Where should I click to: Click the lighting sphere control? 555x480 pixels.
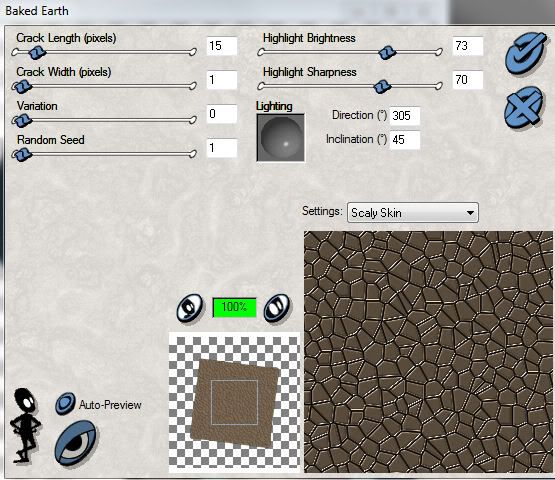tap(281, 138)
